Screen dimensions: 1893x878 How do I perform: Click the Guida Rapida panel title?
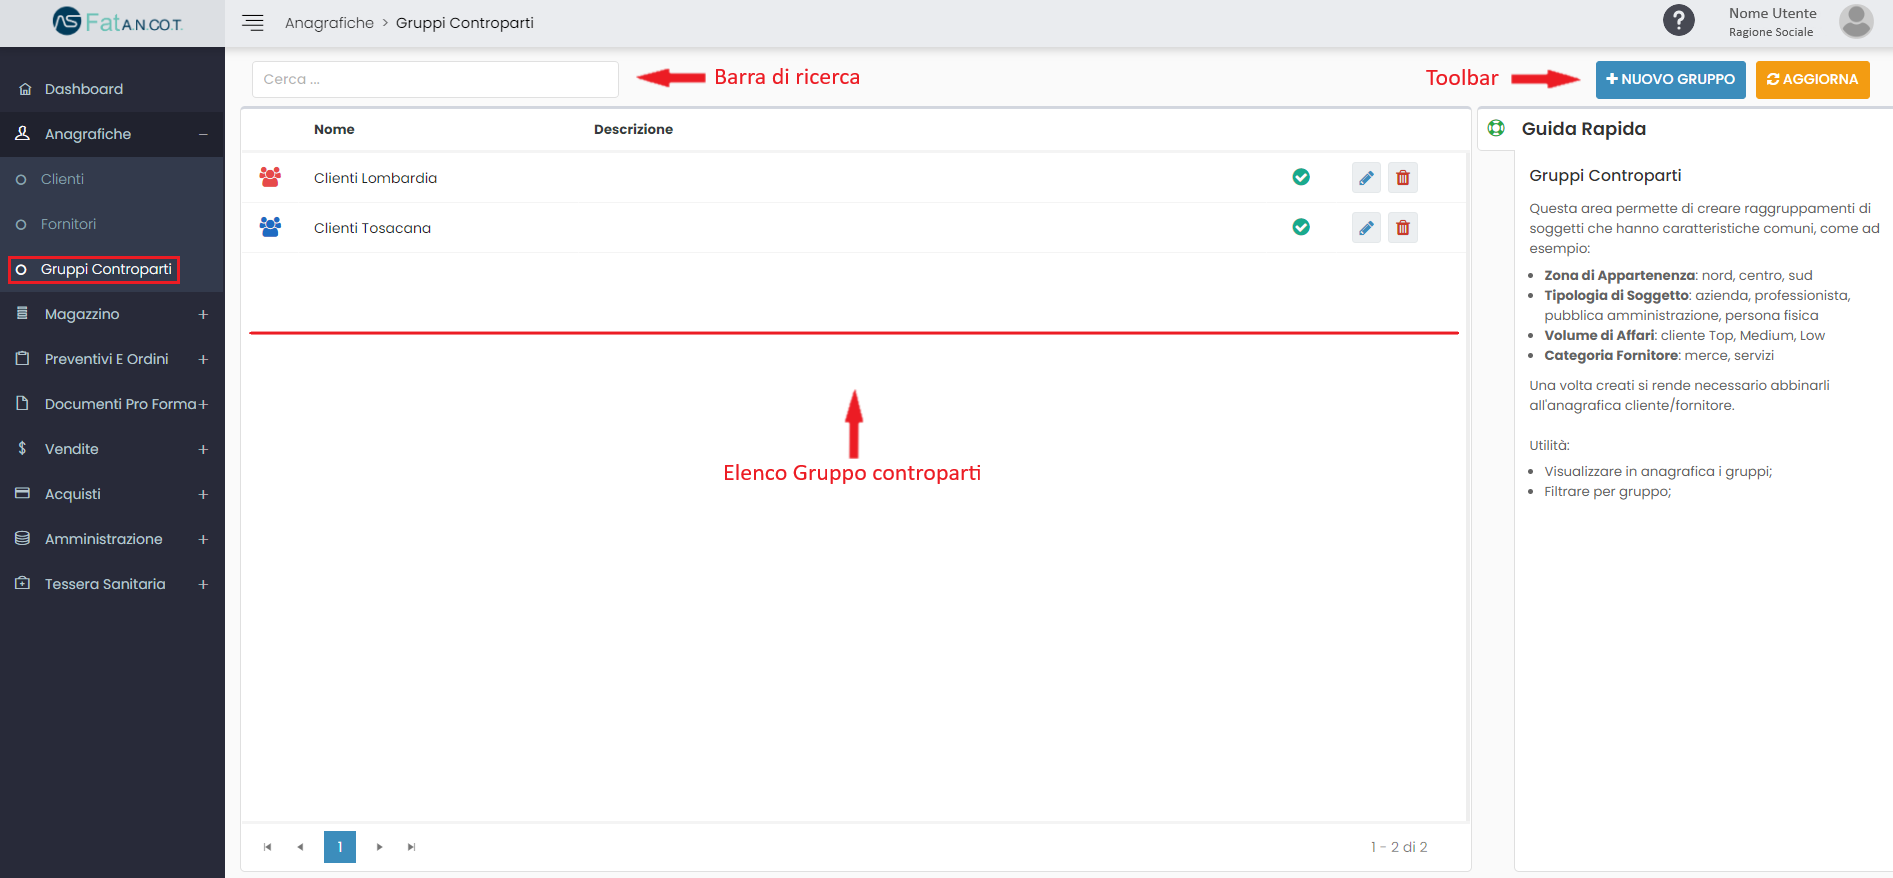(x=1583, y=128)
